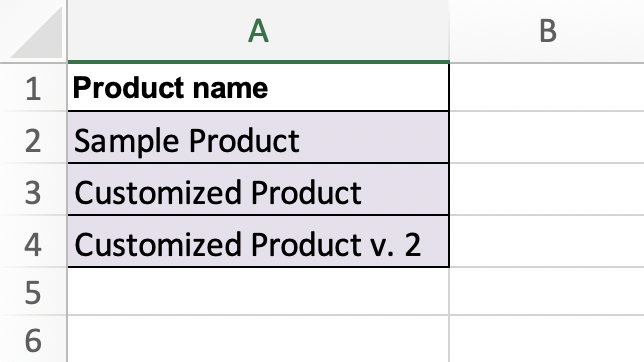This screenshot has height=362, width=644.
Task: Select row 6 header
Action: click(x=33, y=339)
